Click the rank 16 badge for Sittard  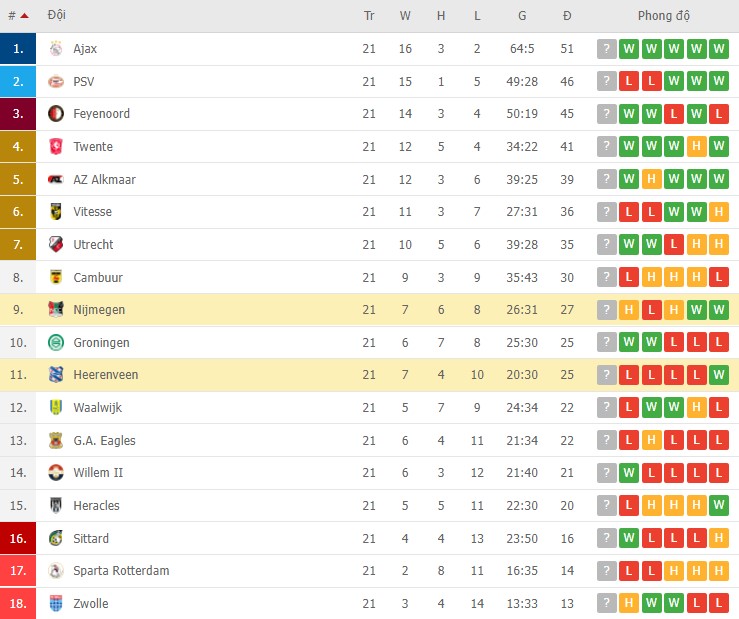17,538
